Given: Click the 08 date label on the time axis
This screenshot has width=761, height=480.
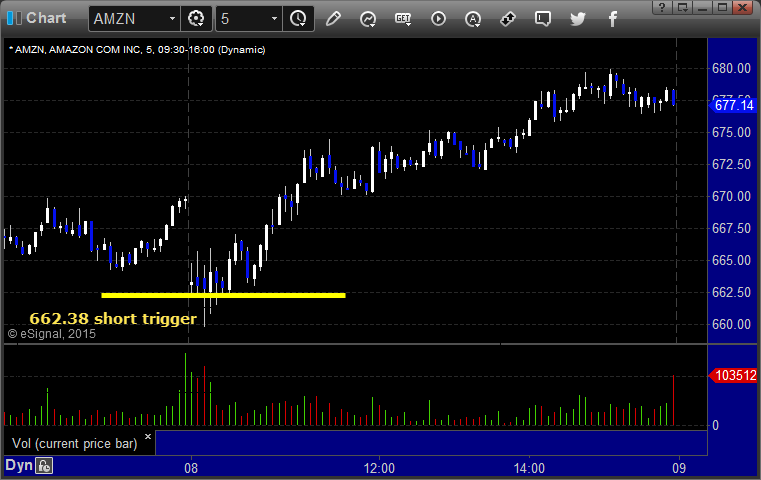Looking at the screenshot, I should [x=191, y=468].
